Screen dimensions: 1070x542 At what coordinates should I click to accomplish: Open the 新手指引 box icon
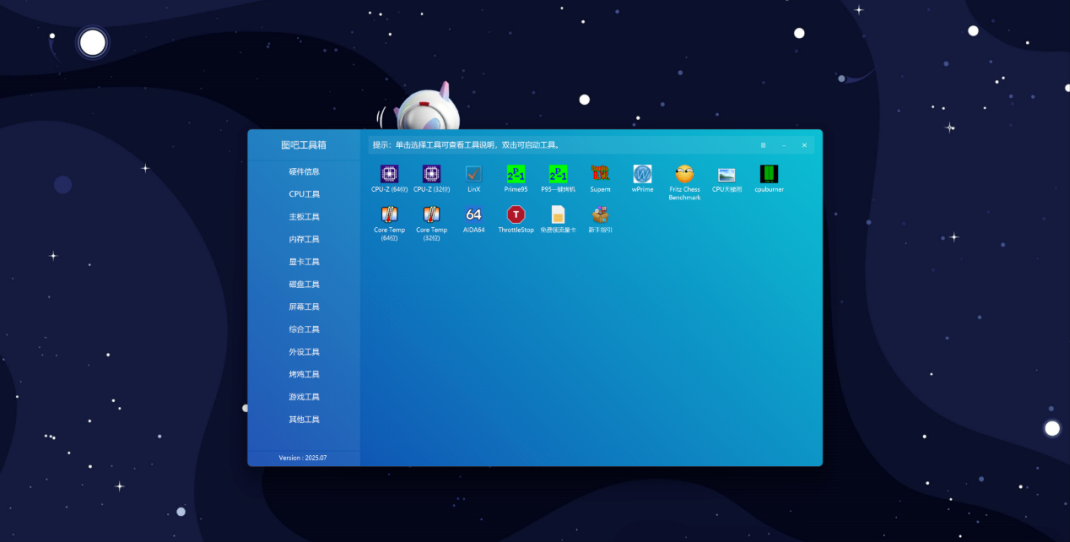coord(601,214)
